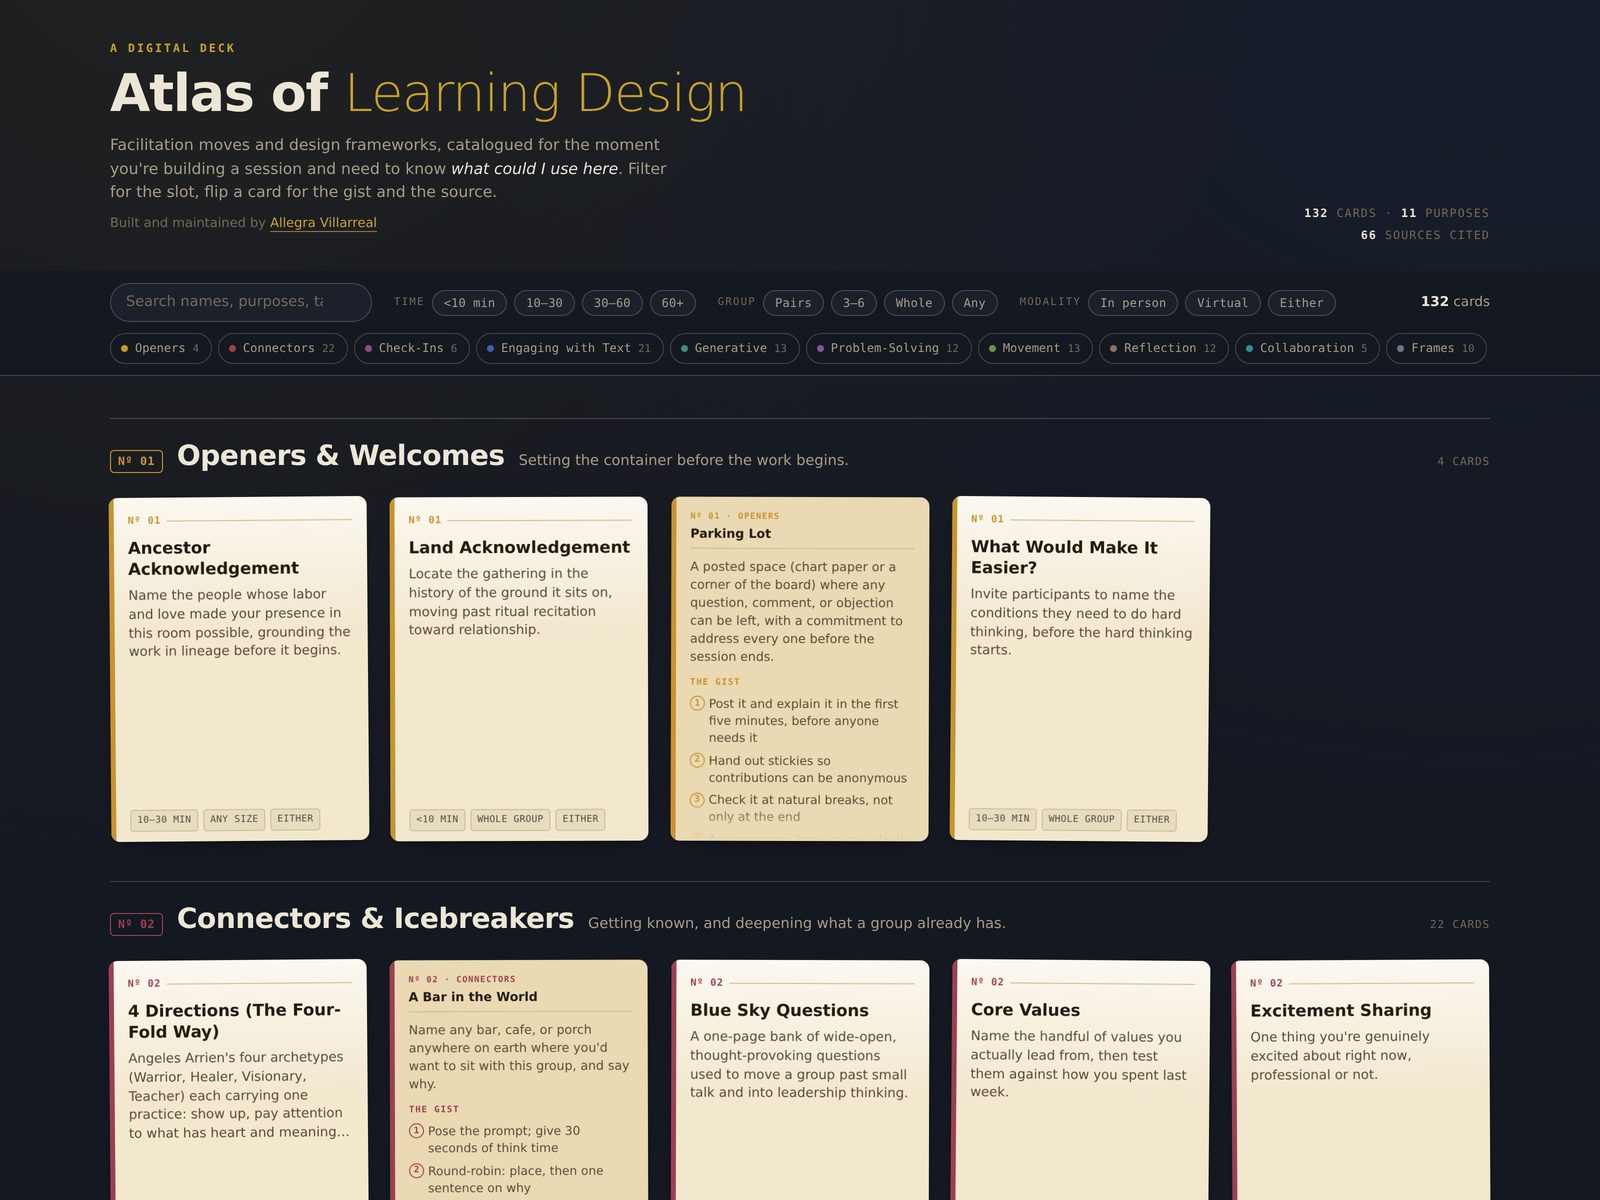This screenshot has width=1600, height=1200.
Task: Open the Allegra Villarreal link
Action: (x=323, y=222)
